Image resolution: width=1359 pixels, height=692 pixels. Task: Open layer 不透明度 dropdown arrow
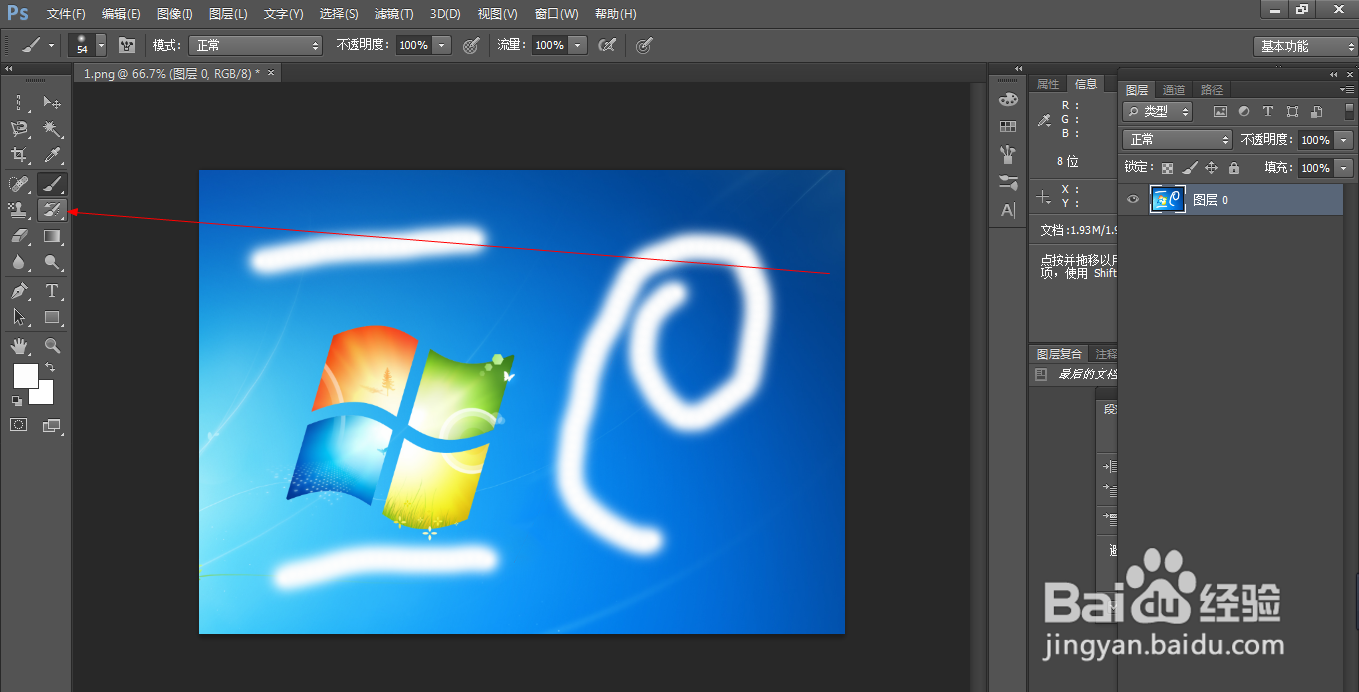(x=1343, y=140)
